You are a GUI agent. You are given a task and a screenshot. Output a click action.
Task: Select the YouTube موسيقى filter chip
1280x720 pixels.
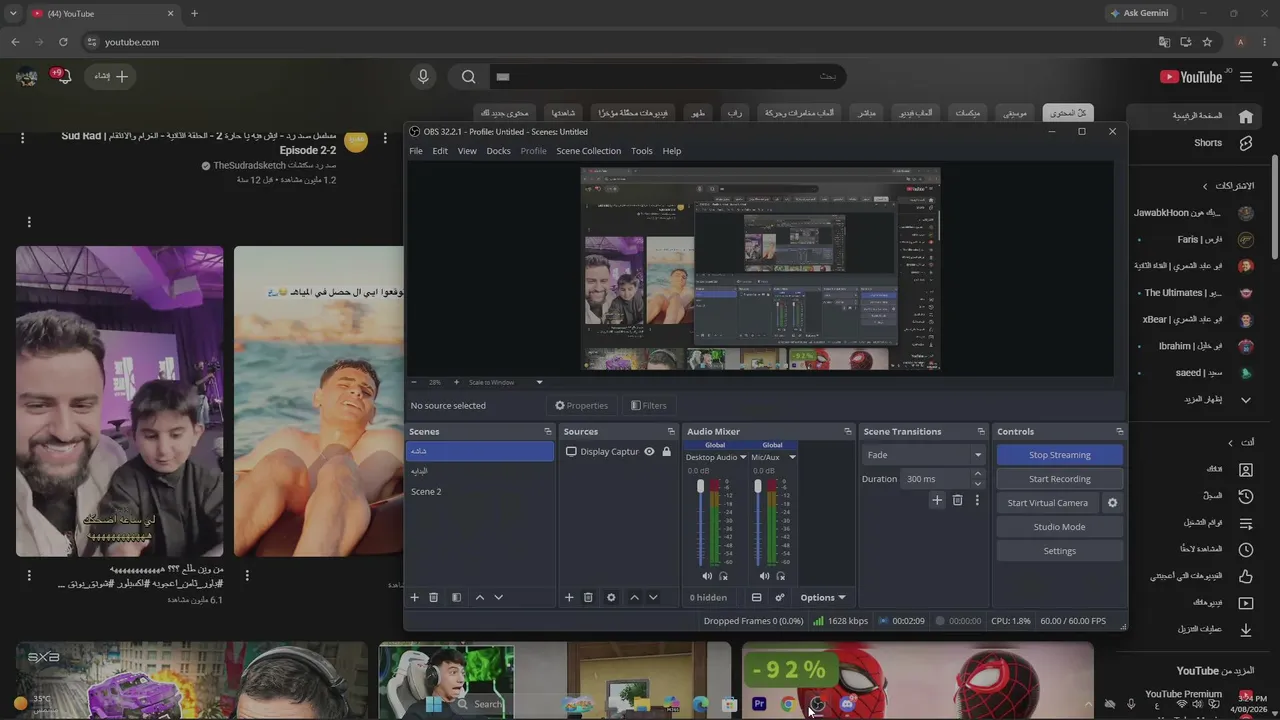pos(1015,113)
